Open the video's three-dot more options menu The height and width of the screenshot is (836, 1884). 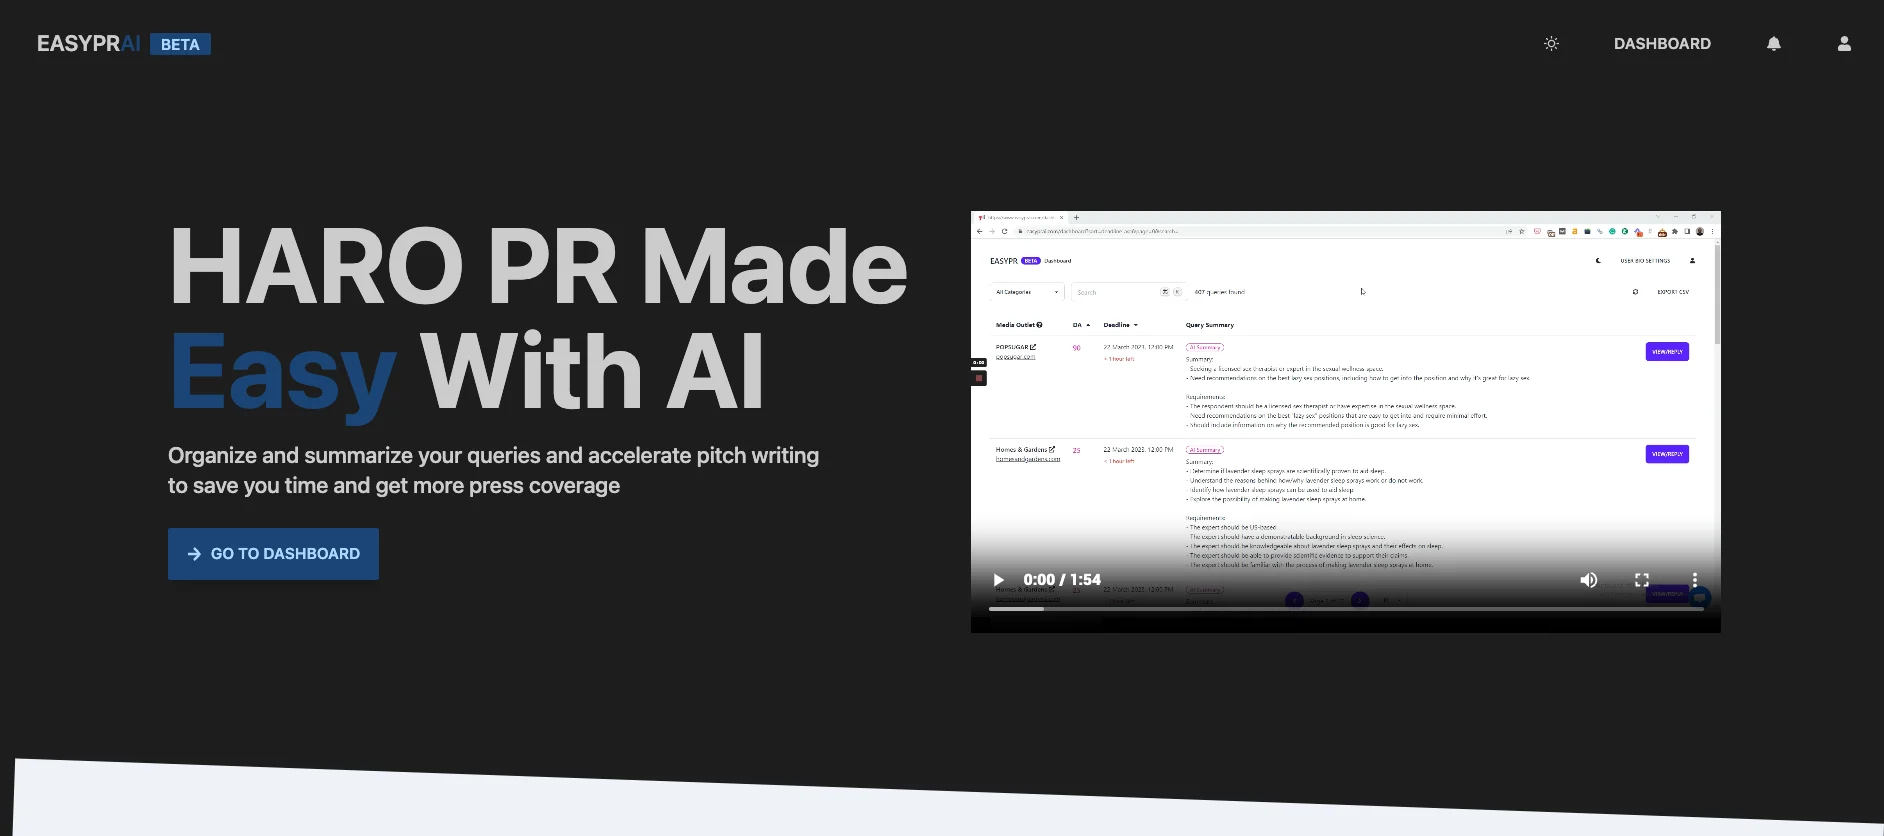[x=1694, y=580]
